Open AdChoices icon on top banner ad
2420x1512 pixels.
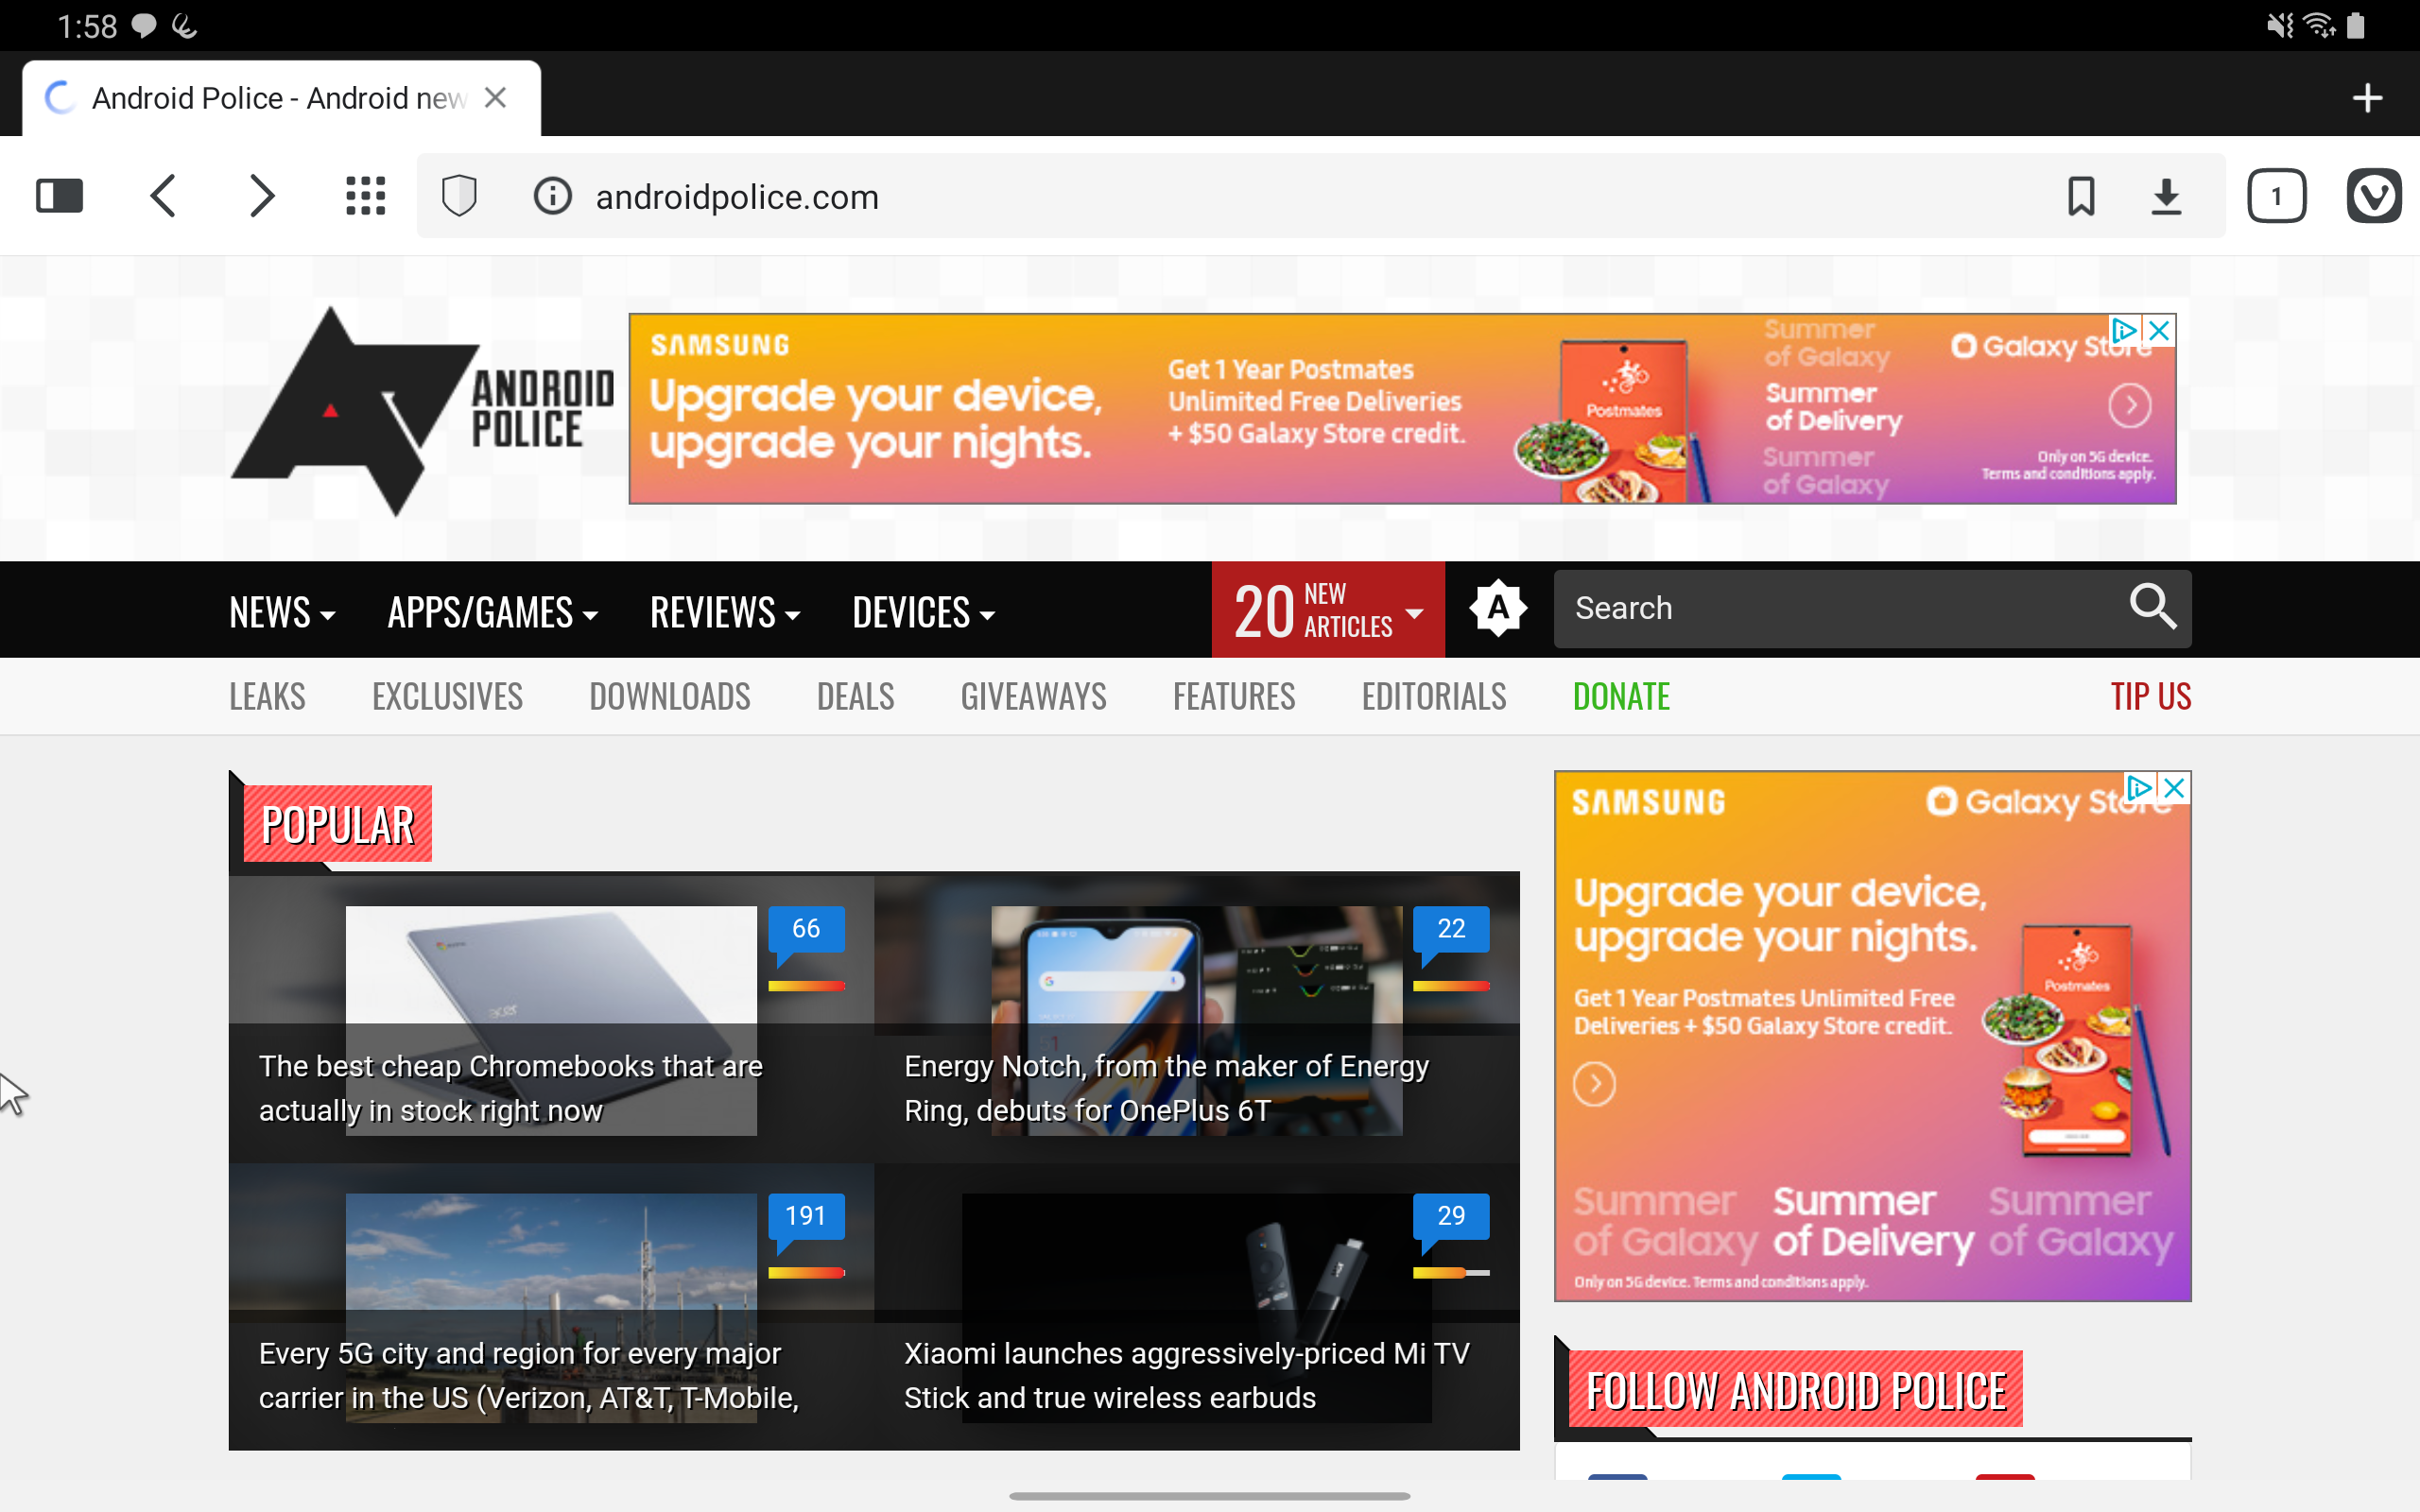(x=2124, y=331)
